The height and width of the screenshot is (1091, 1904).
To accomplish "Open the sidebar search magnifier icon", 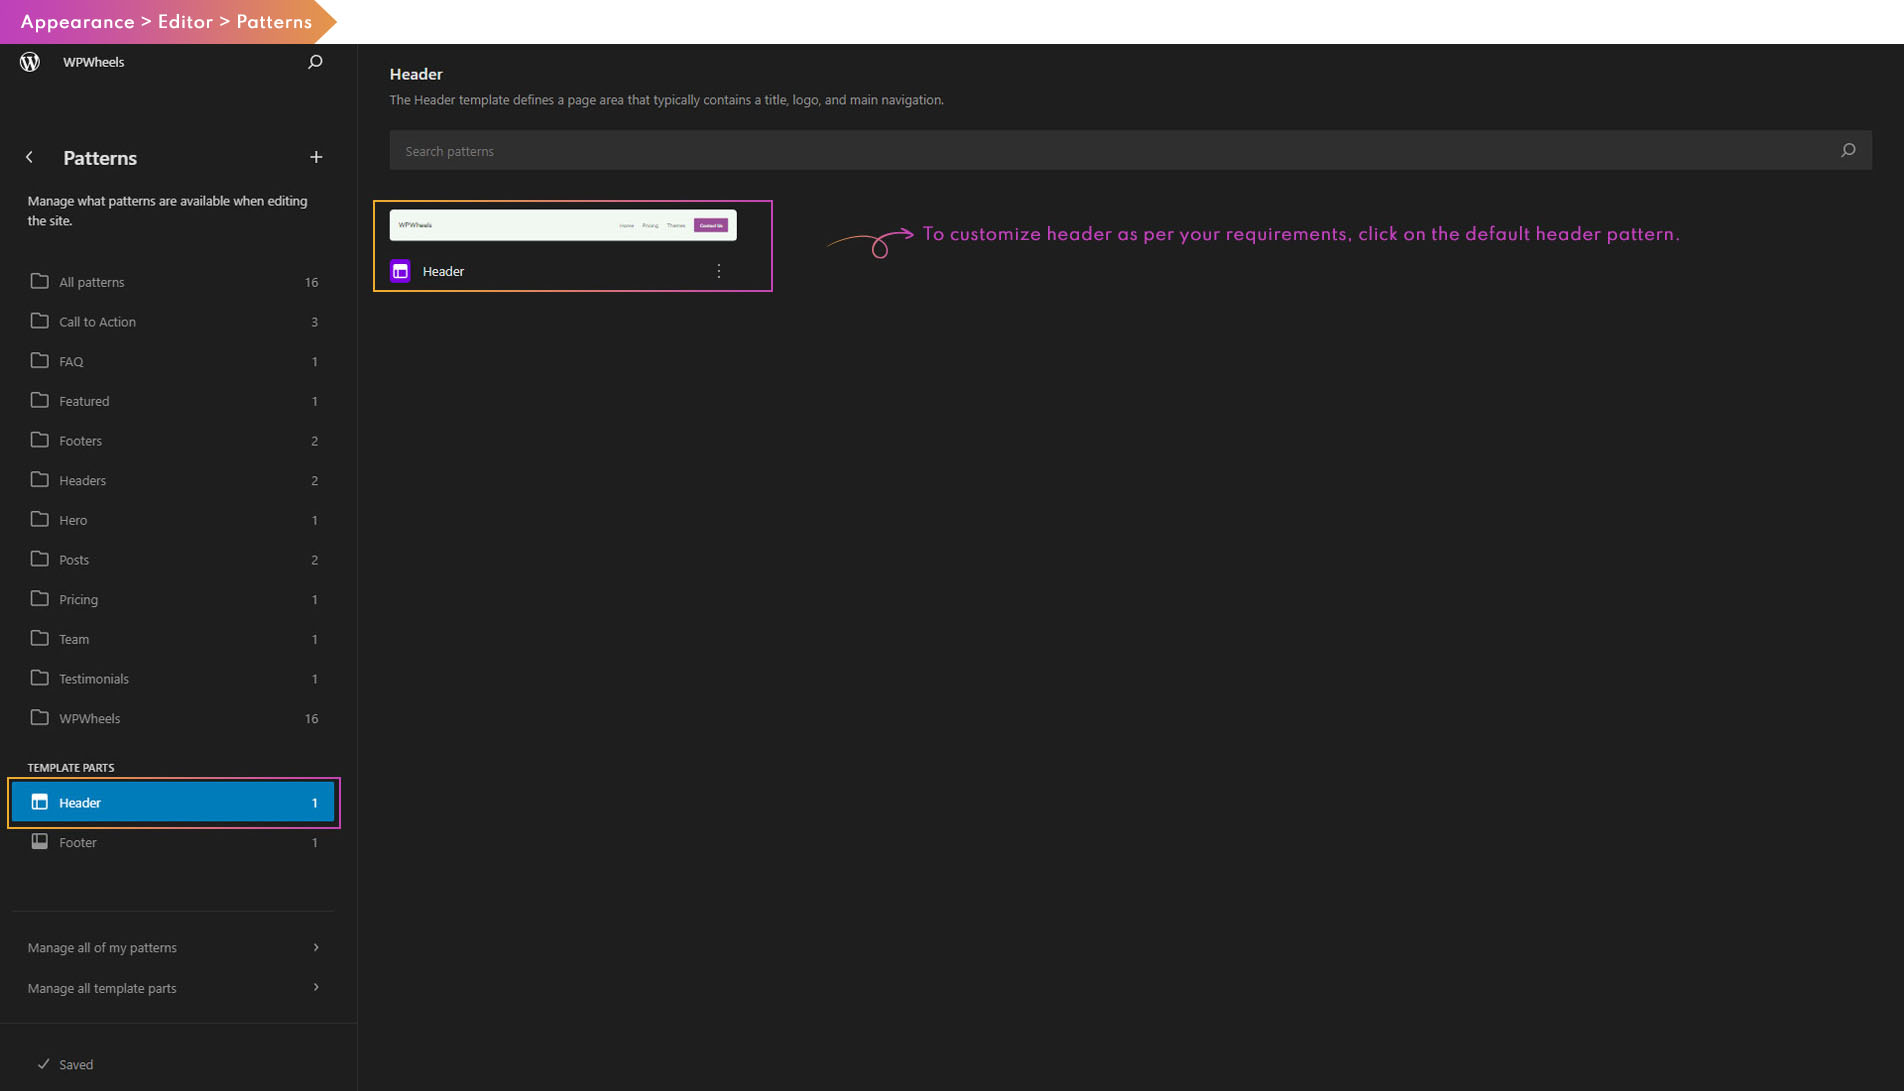I will [315, 62].
